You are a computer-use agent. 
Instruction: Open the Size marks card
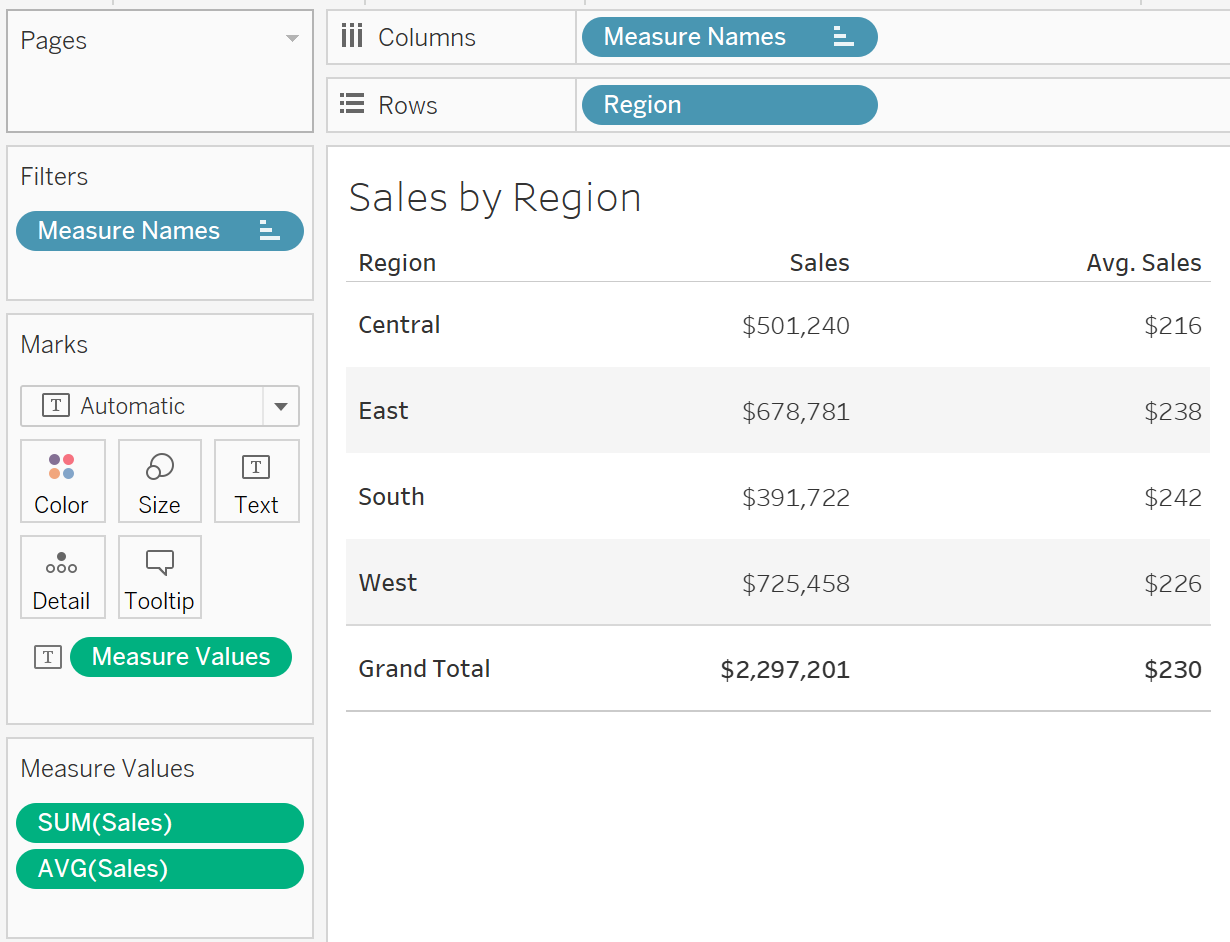tap(160, 481)
